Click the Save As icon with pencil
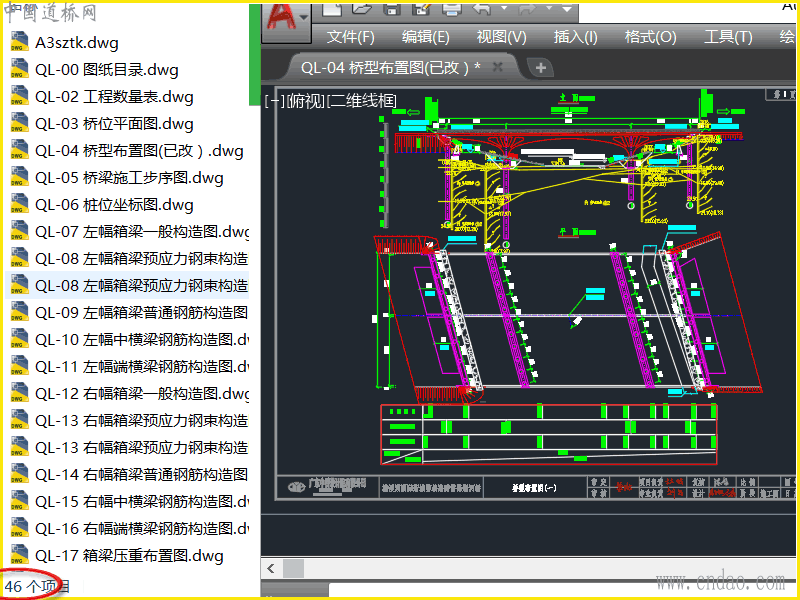800x600 pixels. [422, 9]
